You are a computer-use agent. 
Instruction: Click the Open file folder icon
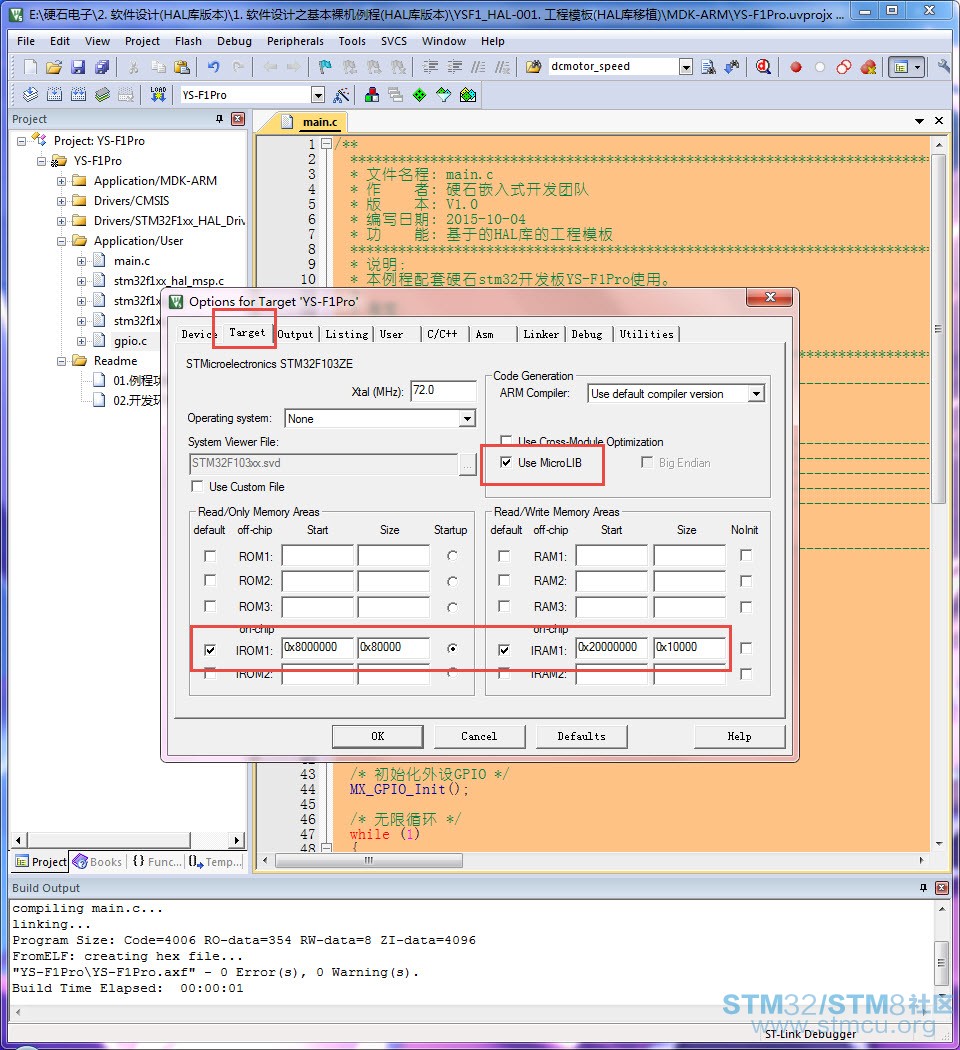click(54, 66)
